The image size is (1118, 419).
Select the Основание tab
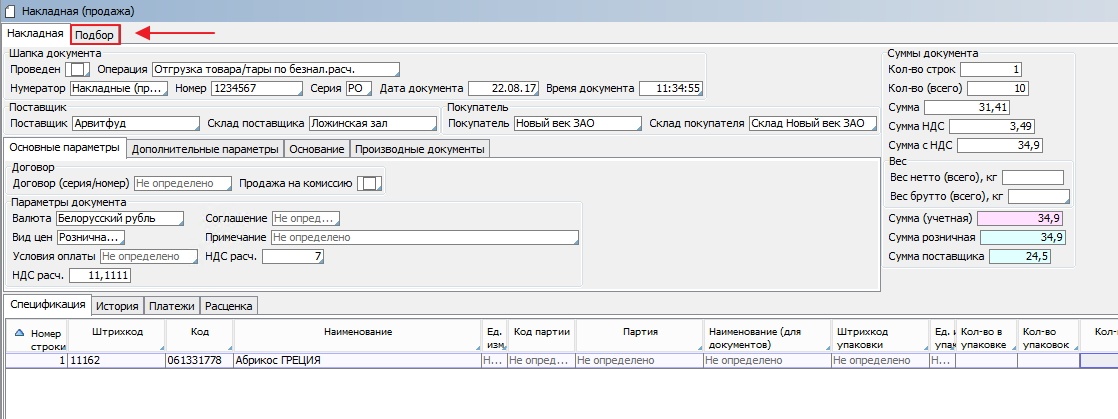318,149
